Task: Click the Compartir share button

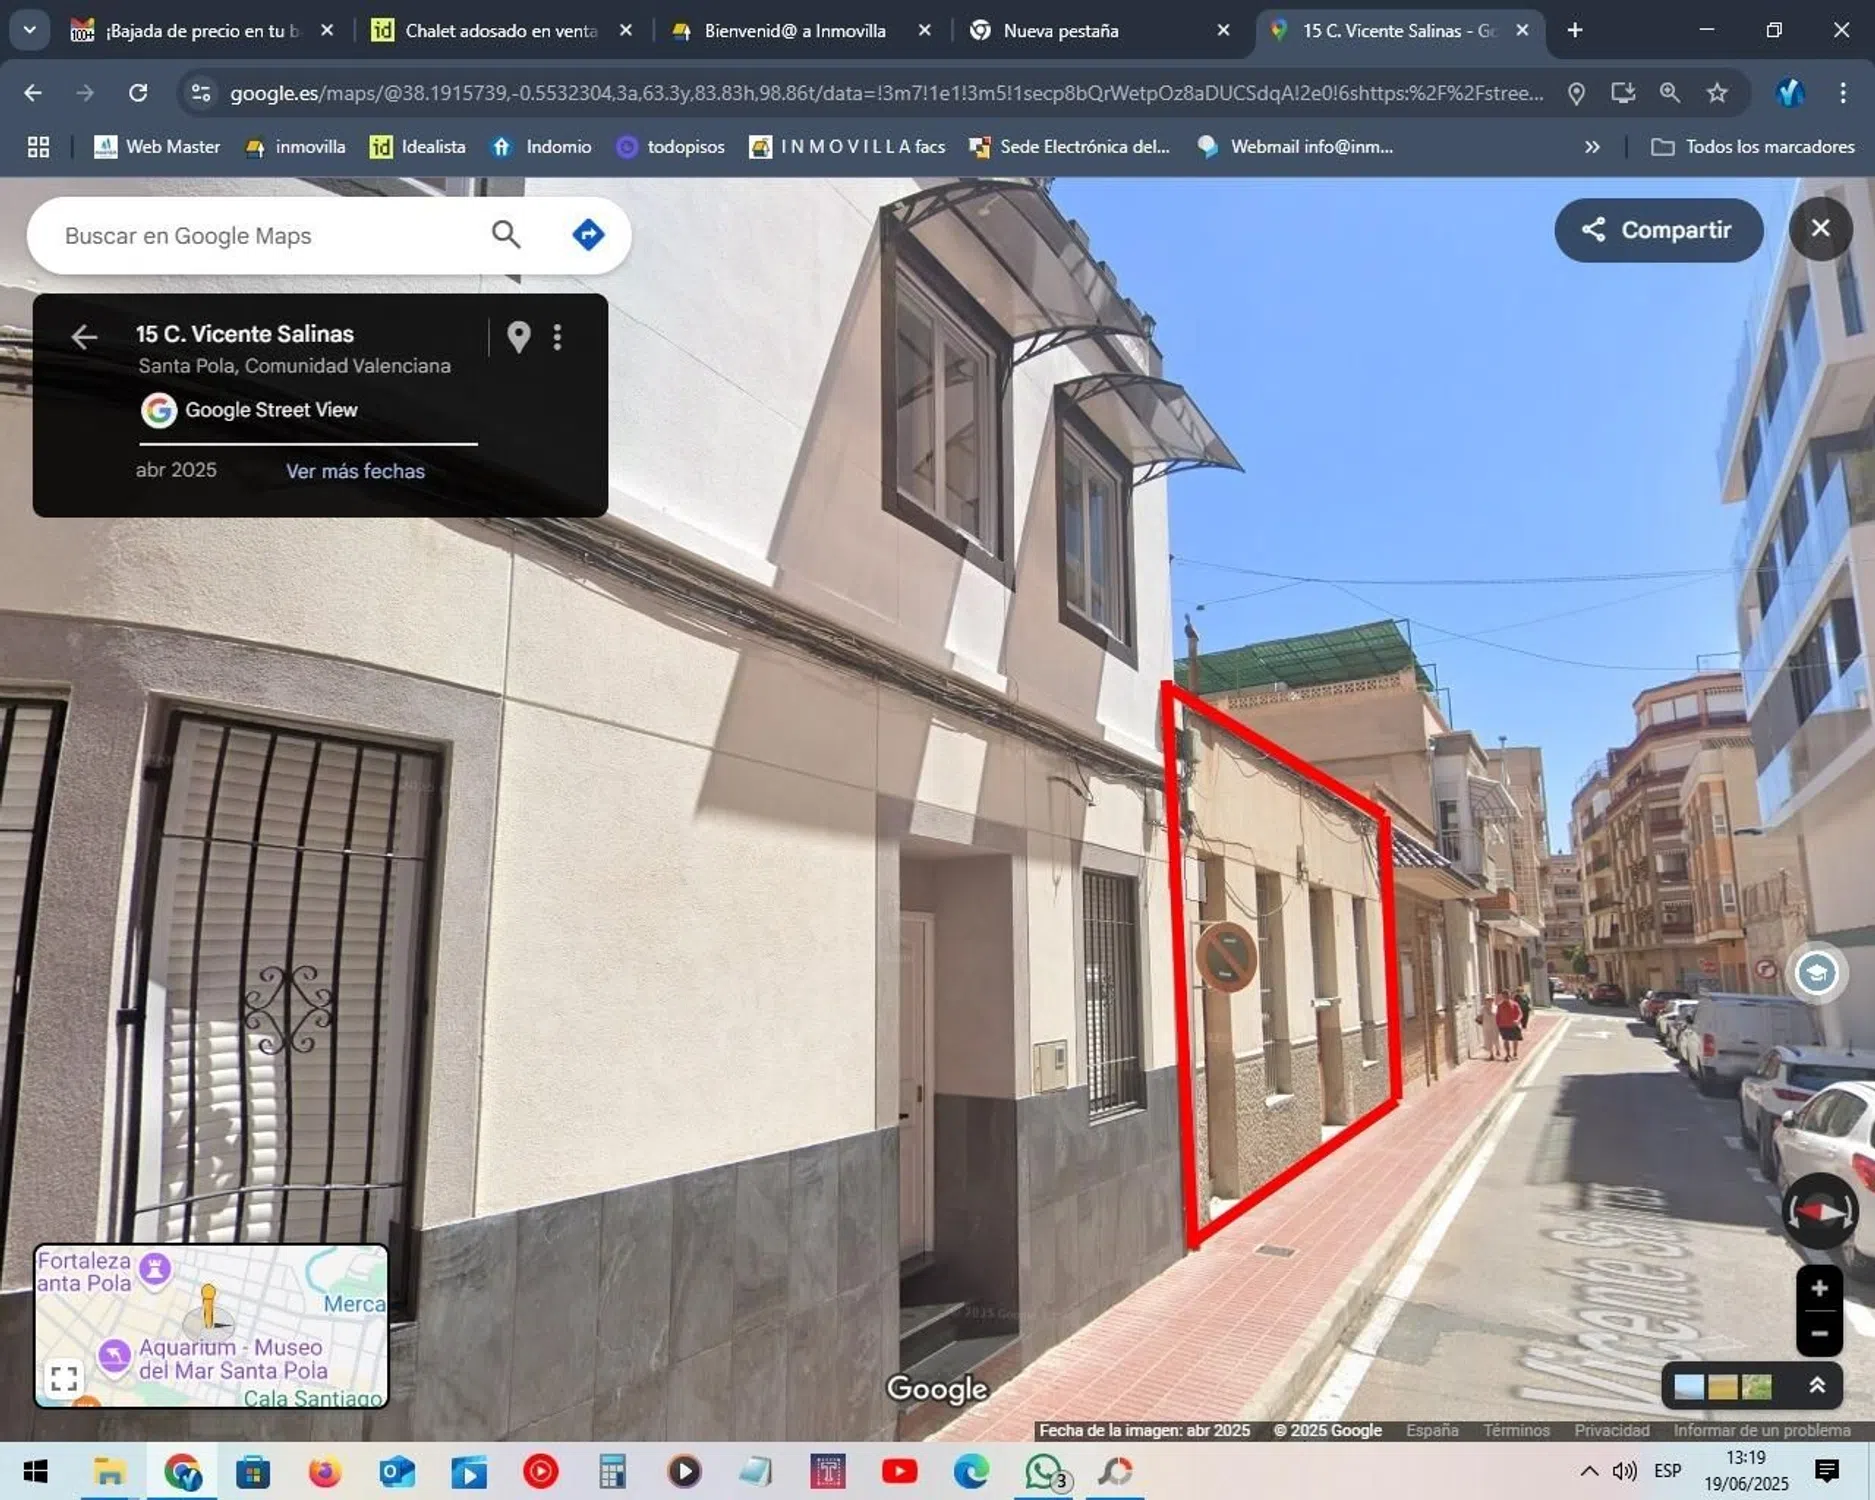Action: [1657, 230]
